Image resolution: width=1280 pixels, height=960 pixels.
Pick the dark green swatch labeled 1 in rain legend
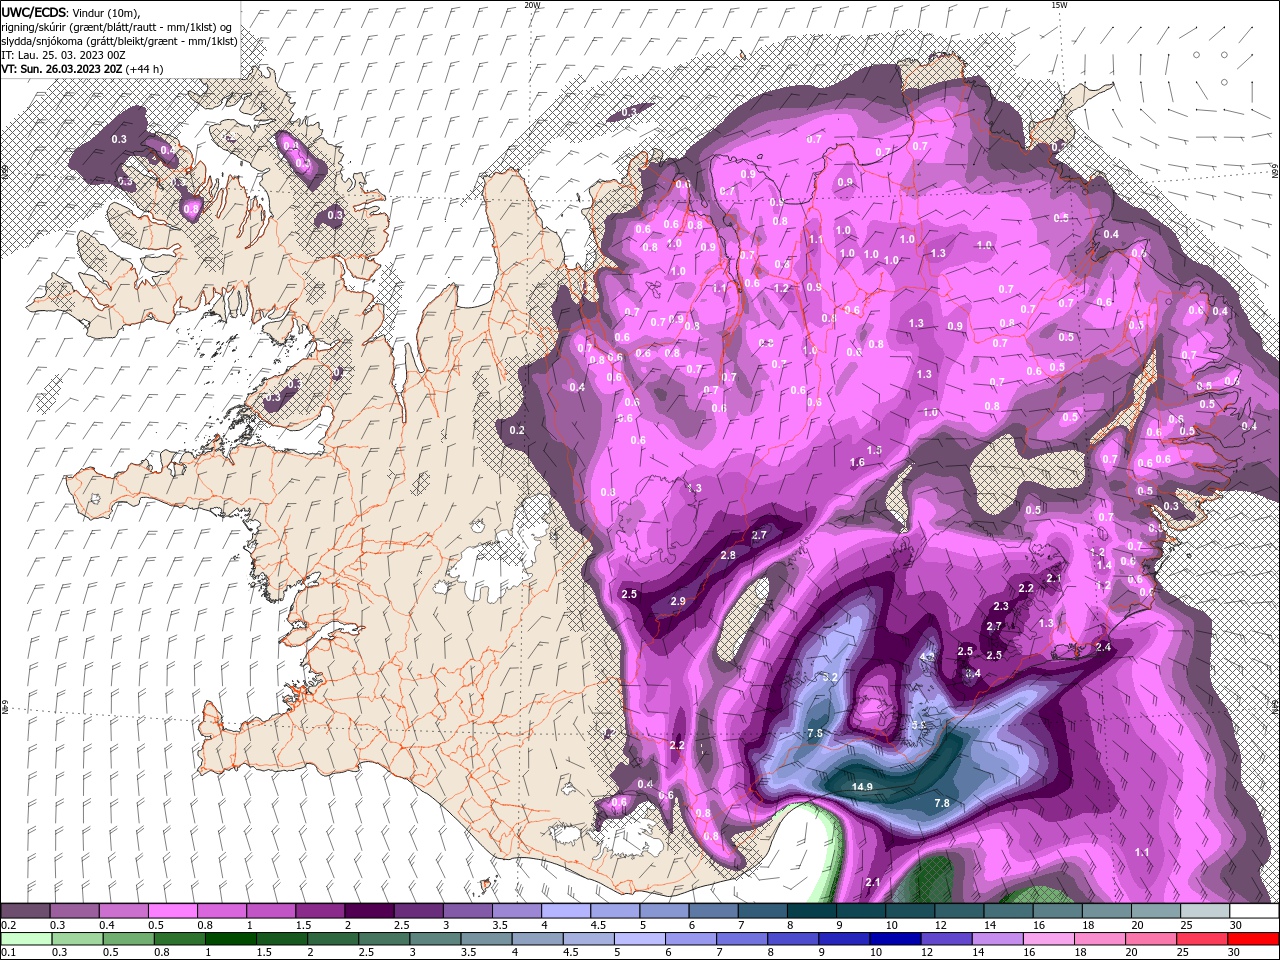pos(232,939)
